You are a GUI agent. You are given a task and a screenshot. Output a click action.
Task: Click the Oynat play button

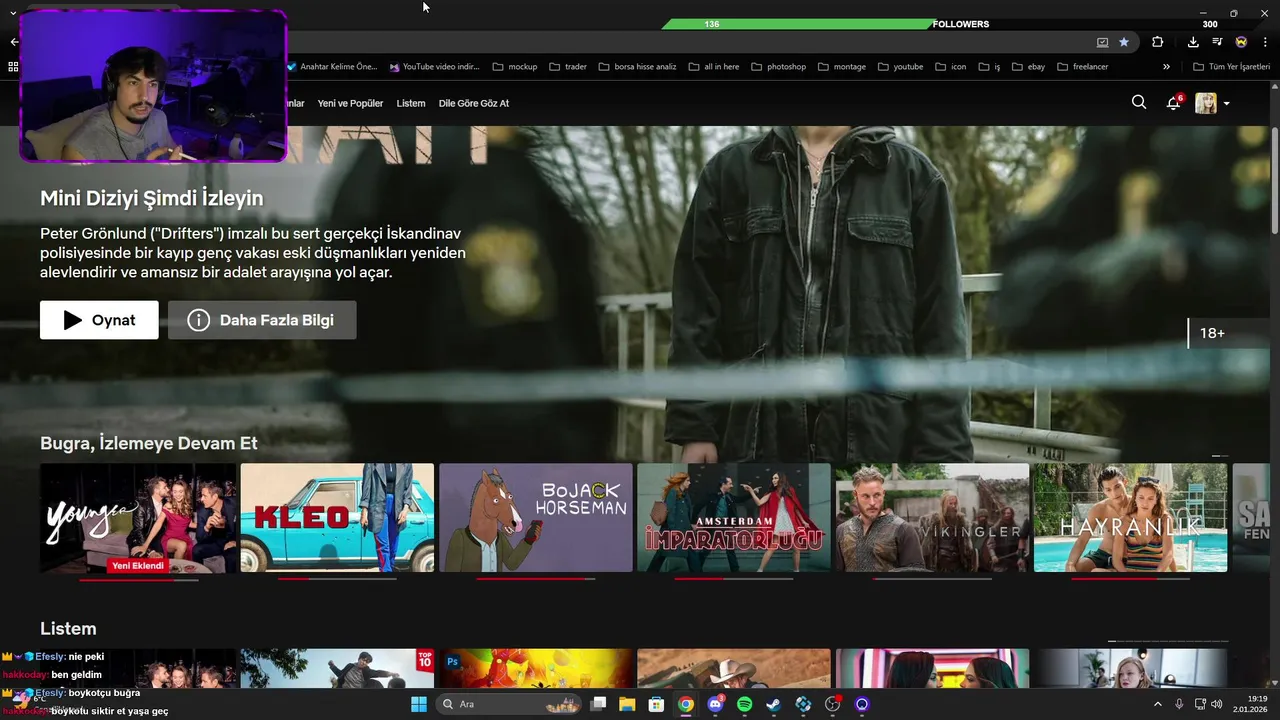[99, 320]
